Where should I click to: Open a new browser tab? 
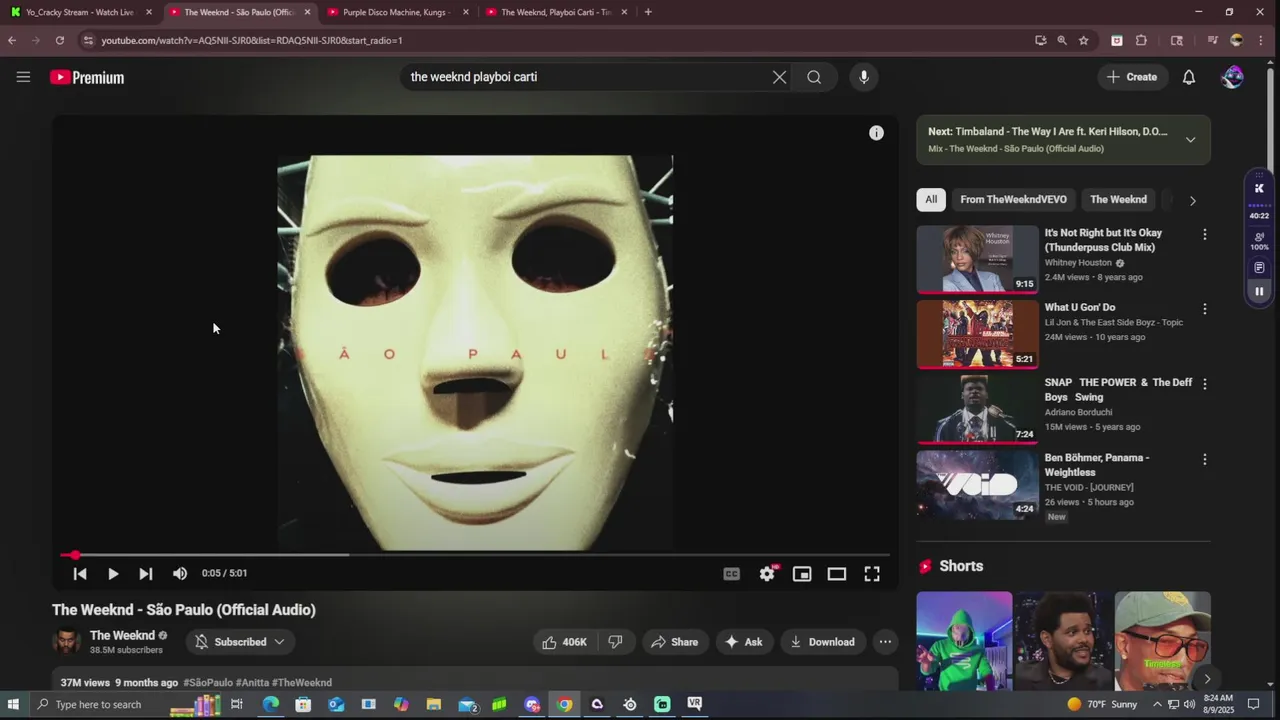(x=648, y=12)
